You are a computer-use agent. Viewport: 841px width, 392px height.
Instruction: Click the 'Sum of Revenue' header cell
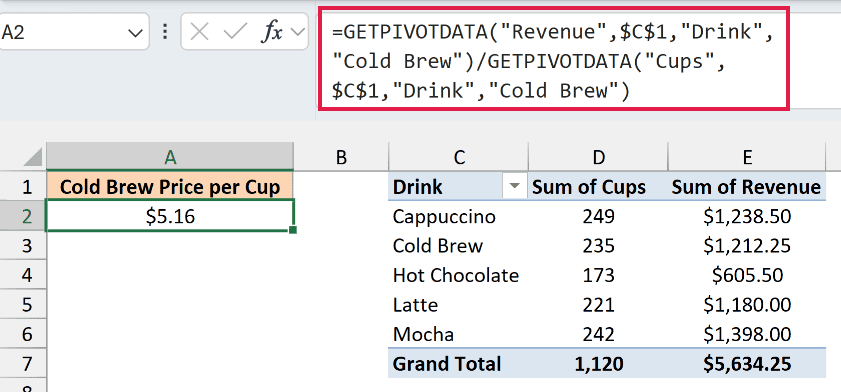tap(747, 187)
